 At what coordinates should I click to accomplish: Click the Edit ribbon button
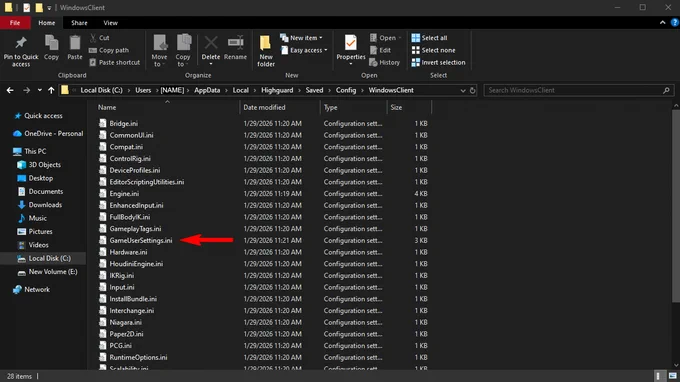point(380,50)
